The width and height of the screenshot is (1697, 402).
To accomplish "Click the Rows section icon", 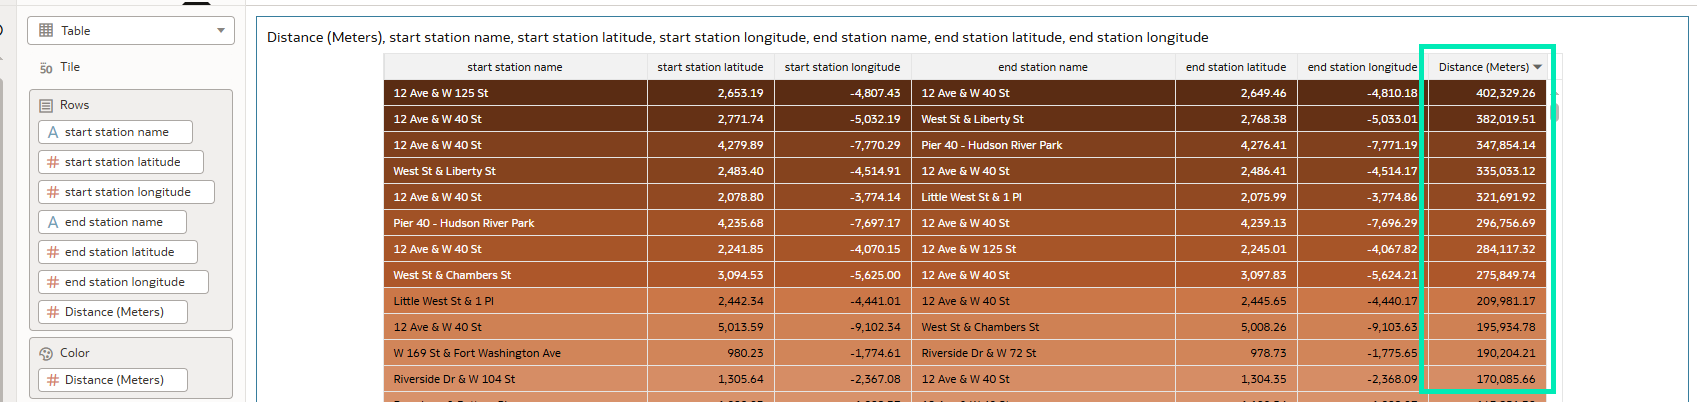I will coord(46,105).
